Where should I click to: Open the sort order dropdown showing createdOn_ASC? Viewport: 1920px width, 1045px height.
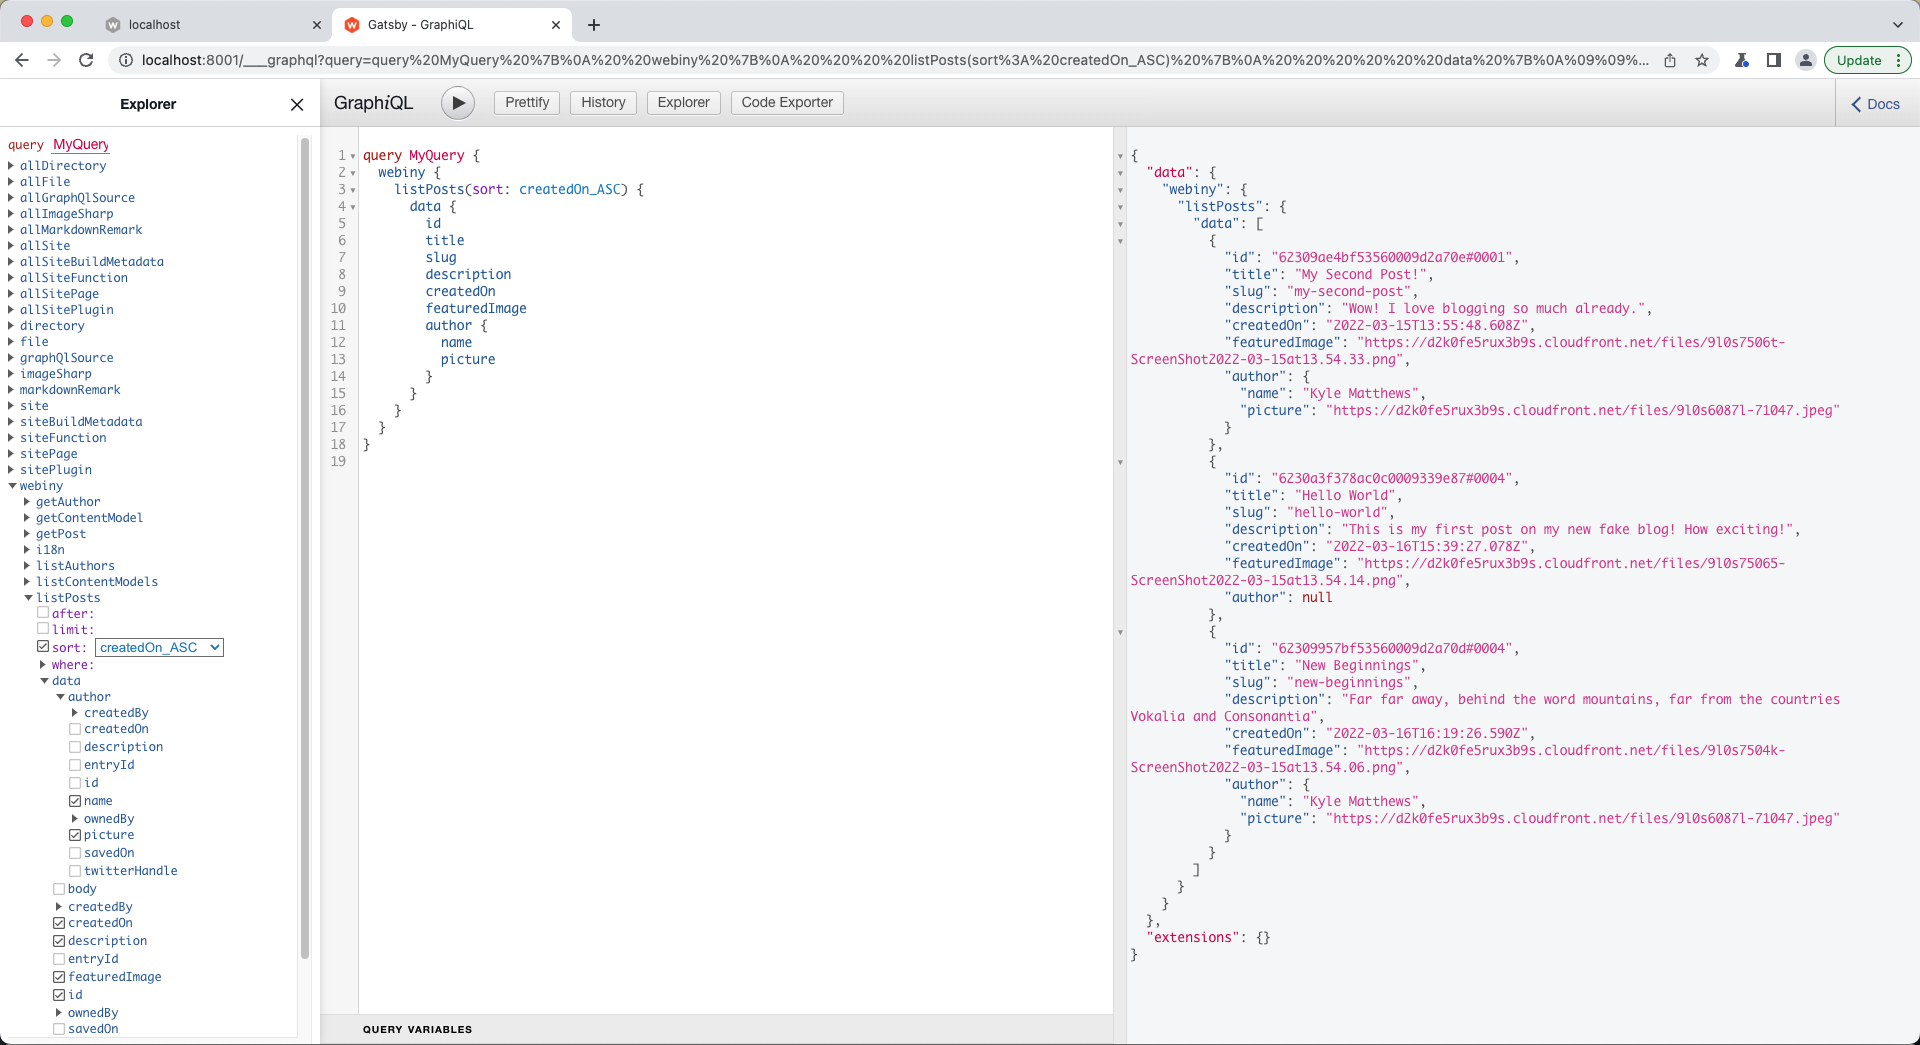click(x=158, y=647)
